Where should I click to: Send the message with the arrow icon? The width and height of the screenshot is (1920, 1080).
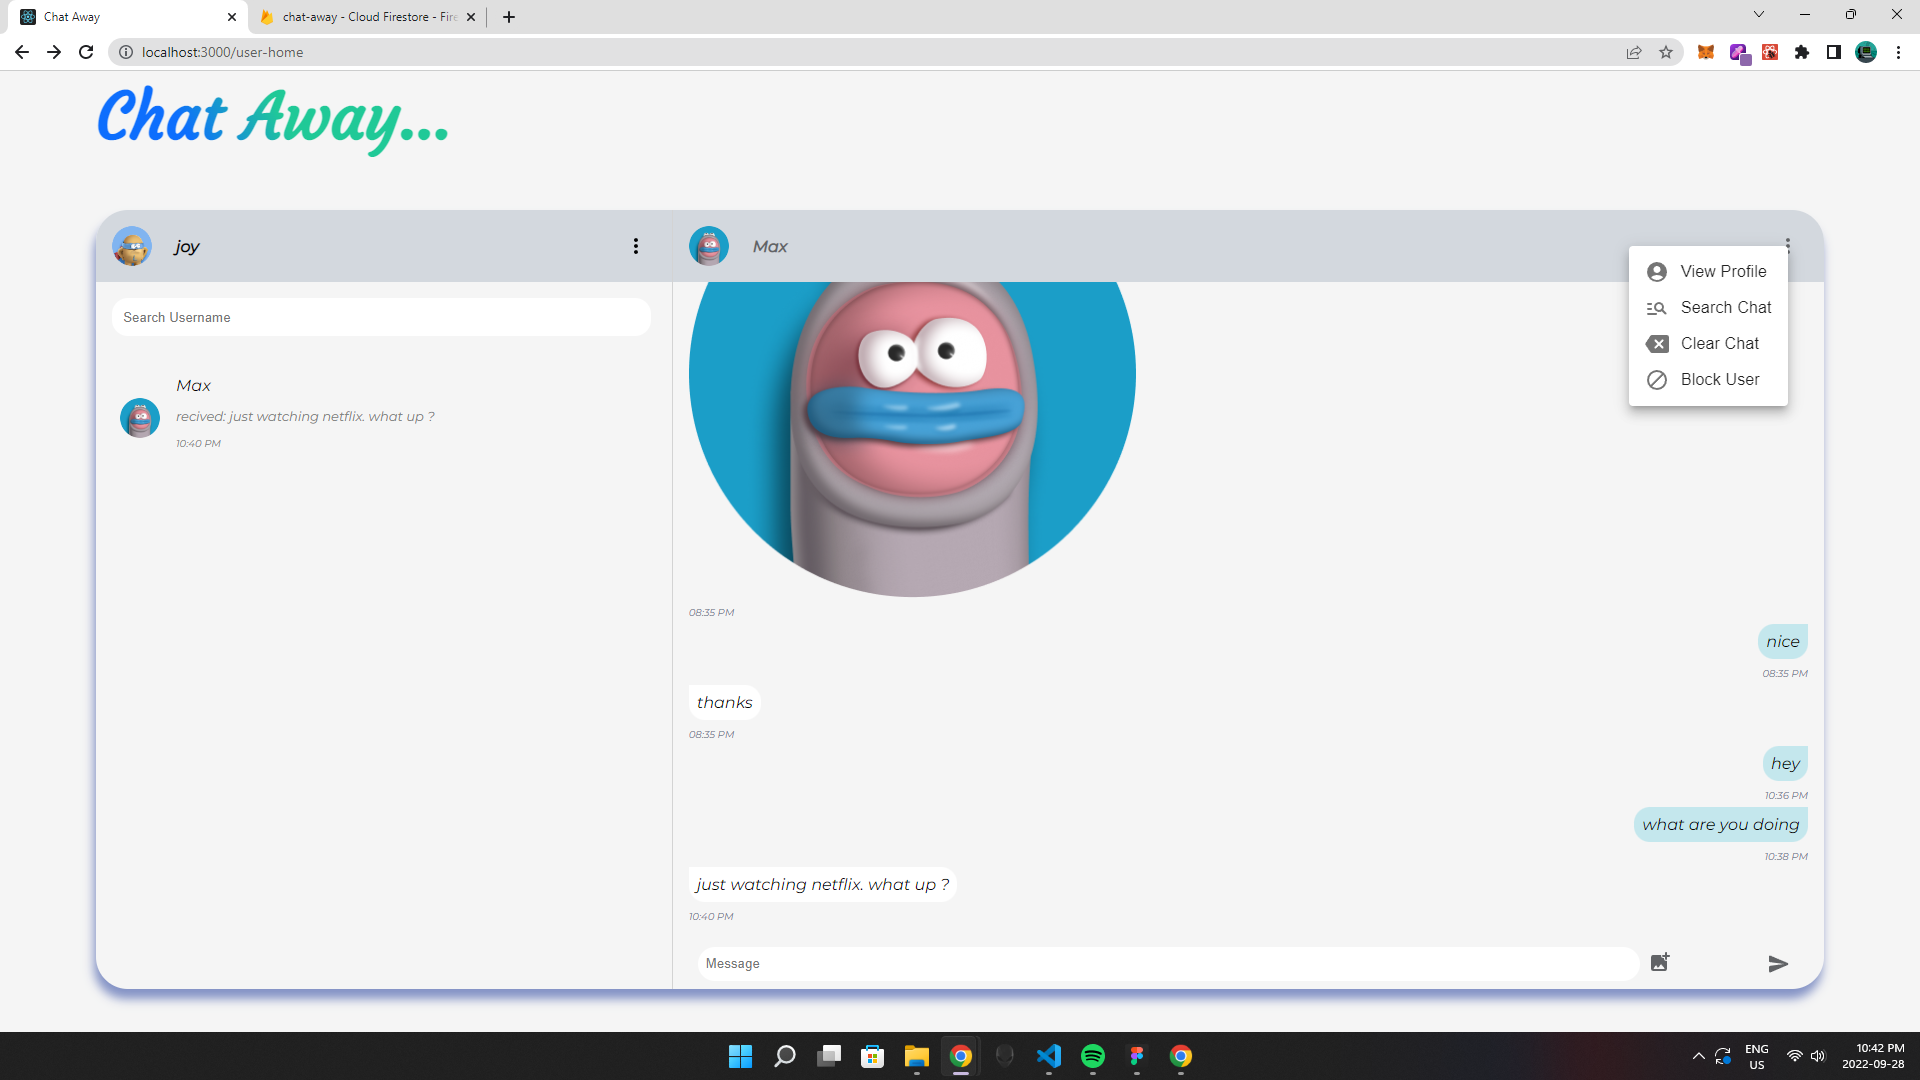1778,963
